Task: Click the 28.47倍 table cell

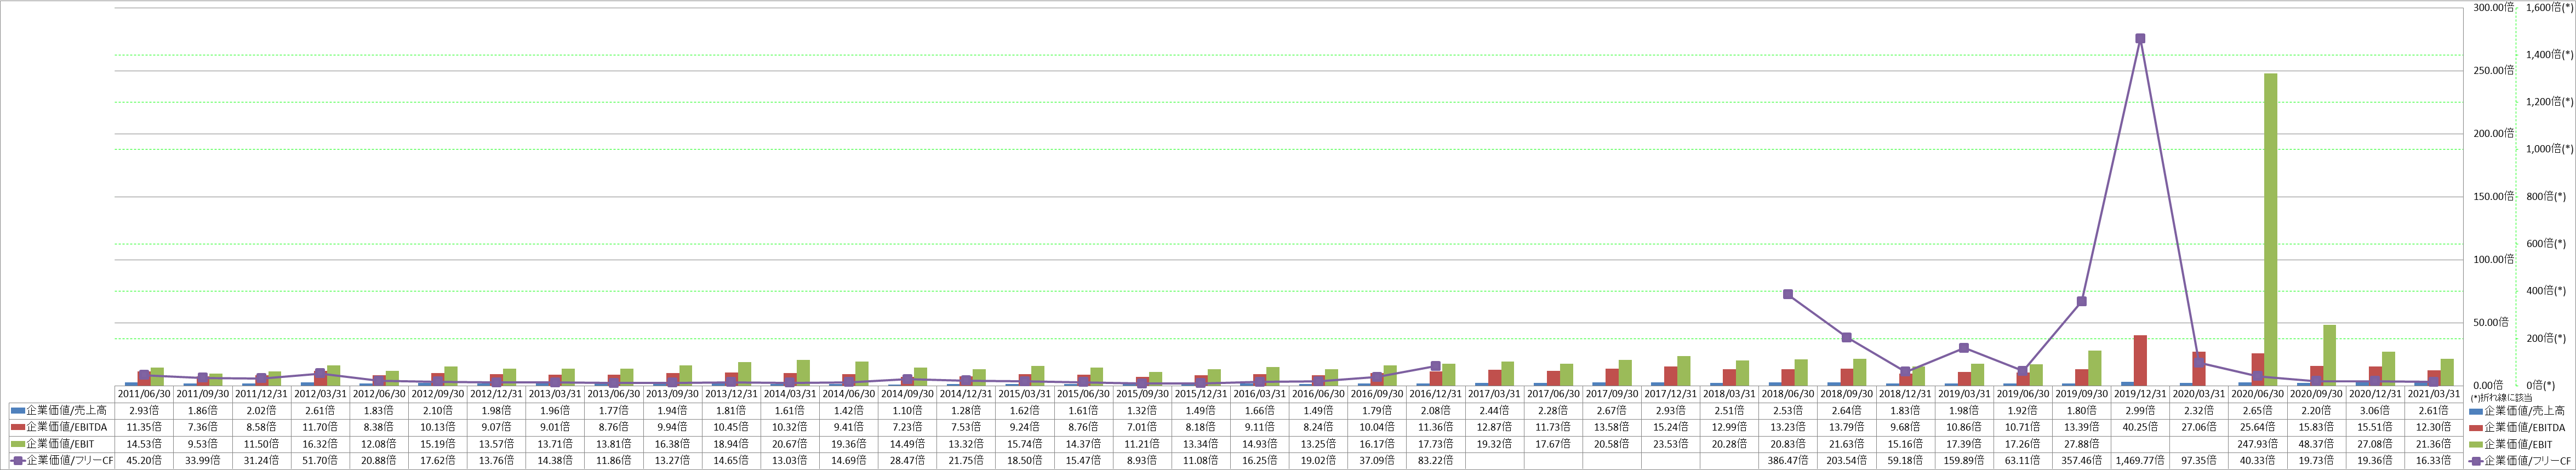Action: pos(909,461)
